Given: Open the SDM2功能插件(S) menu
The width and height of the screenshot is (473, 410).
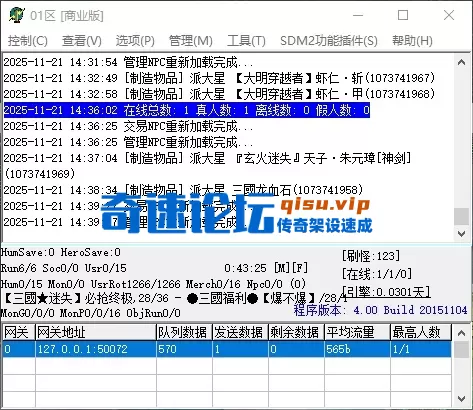Looking at the screenshot, I should 329,41.
